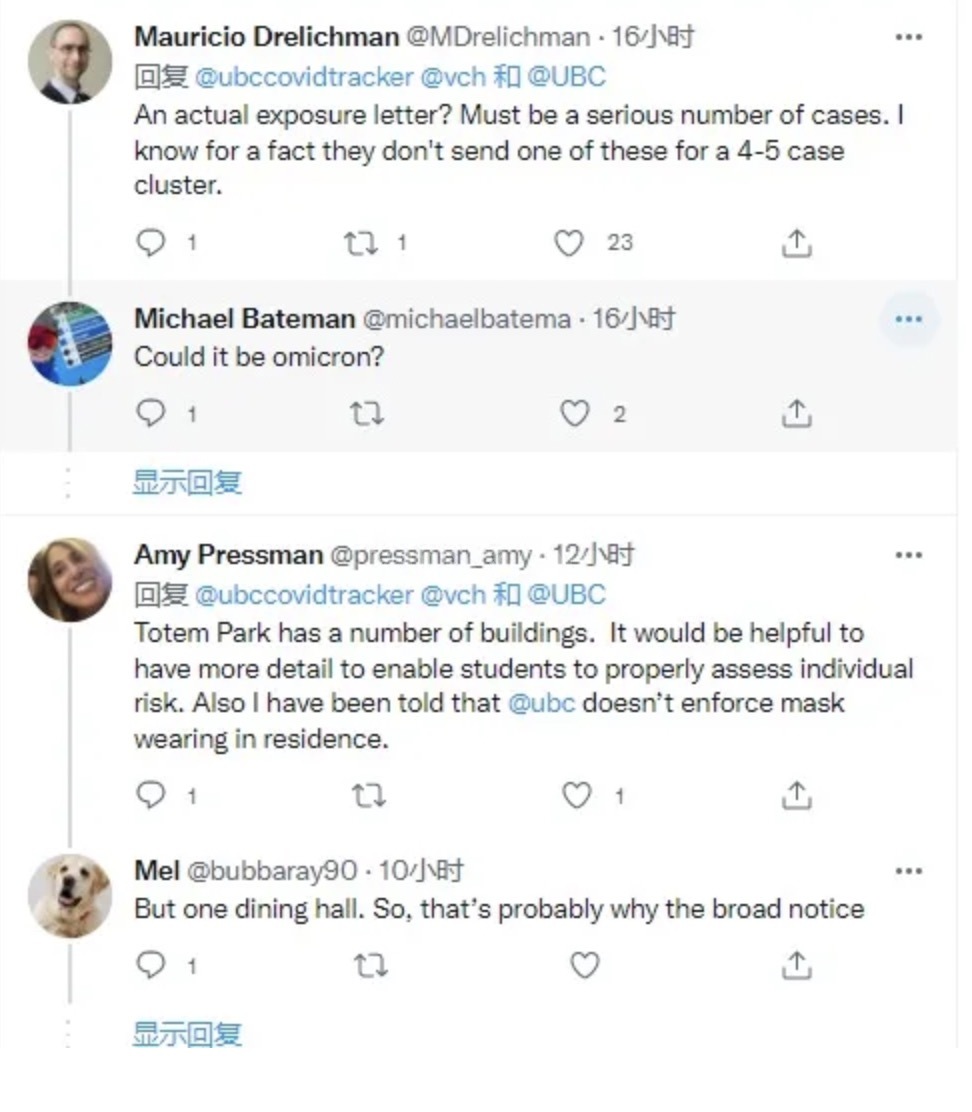Show replies below Mel's dining hall tweet
Viewport: 972px width, 1112px height.
coord(187,1034)
